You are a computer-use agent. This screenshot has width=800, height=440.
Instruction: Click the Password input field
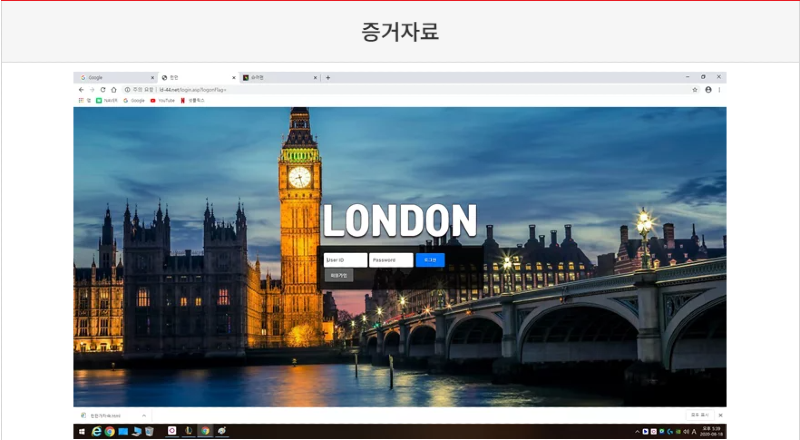tap(391, 259)
